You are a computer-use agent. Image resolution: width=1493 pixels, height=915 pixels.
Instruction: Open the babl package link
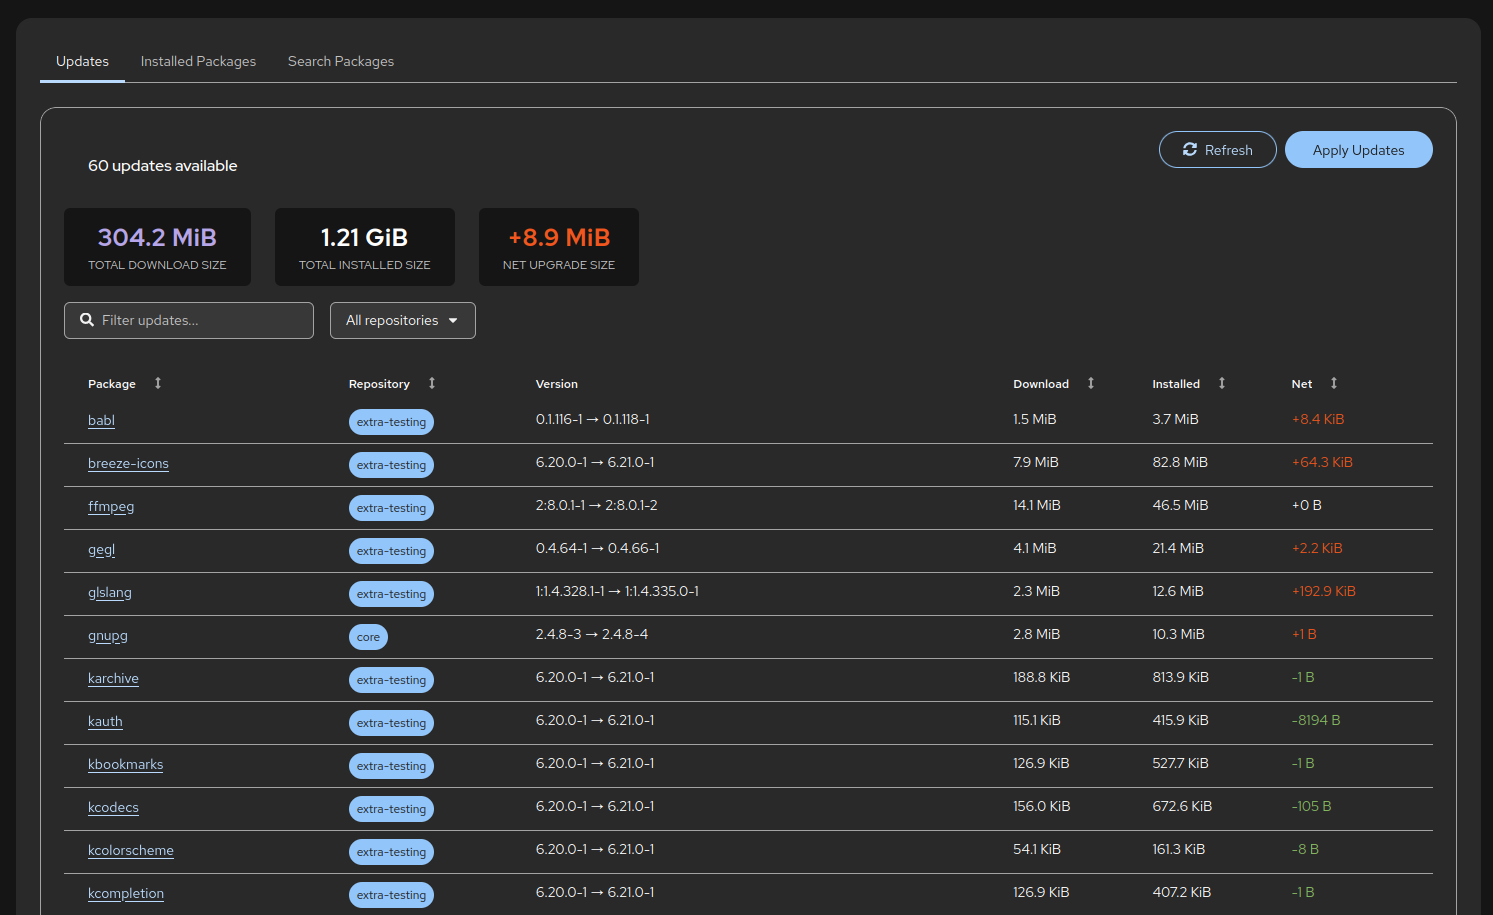[101, 420]
